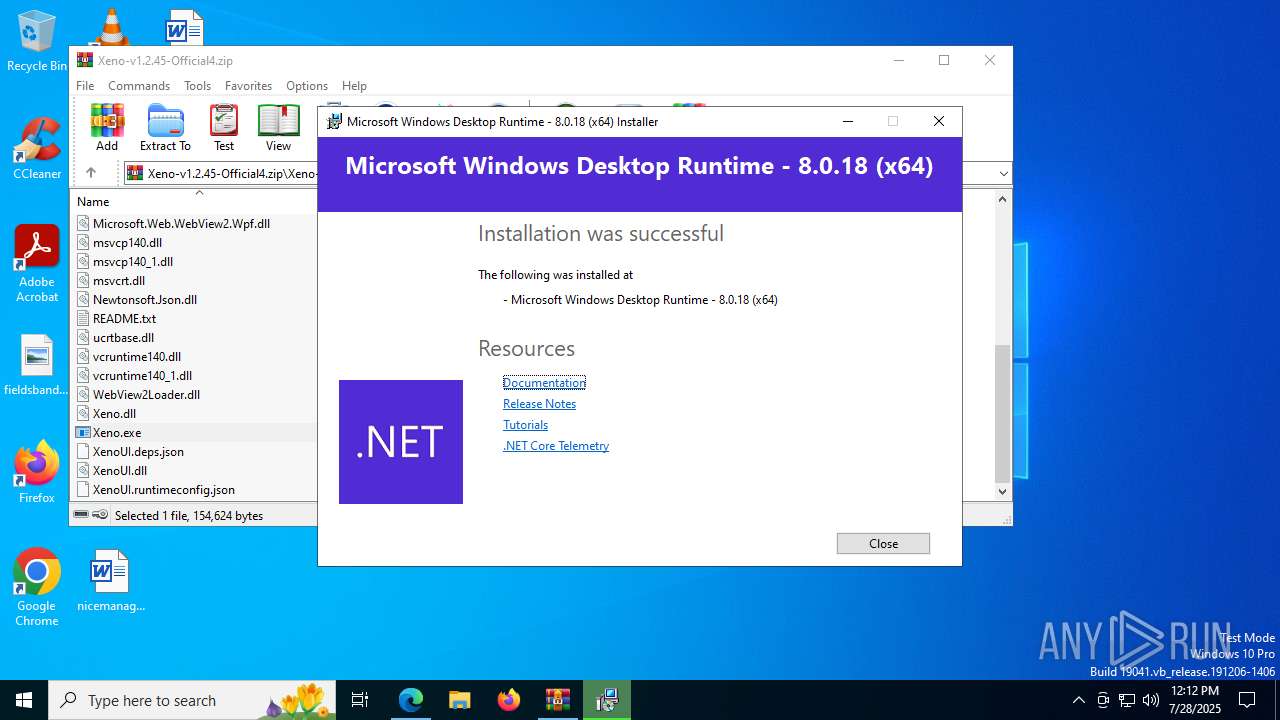Select Xeno.dll in the file list
The image size is (1280, 720).
pos(114,414)
